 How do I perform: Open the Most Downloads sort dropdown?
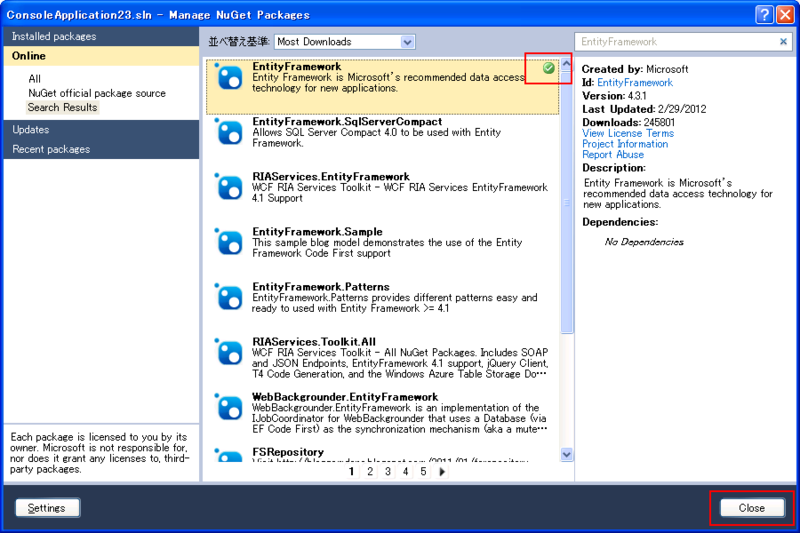(x=345, y=42)
